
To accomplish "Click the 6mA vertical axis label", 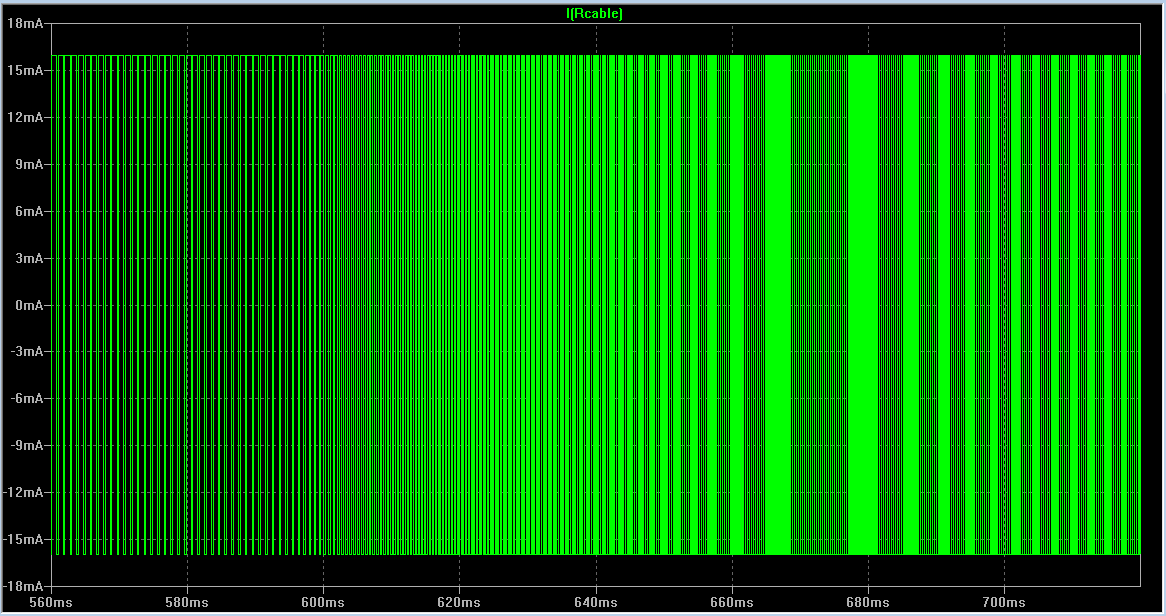I will [29, 211].
